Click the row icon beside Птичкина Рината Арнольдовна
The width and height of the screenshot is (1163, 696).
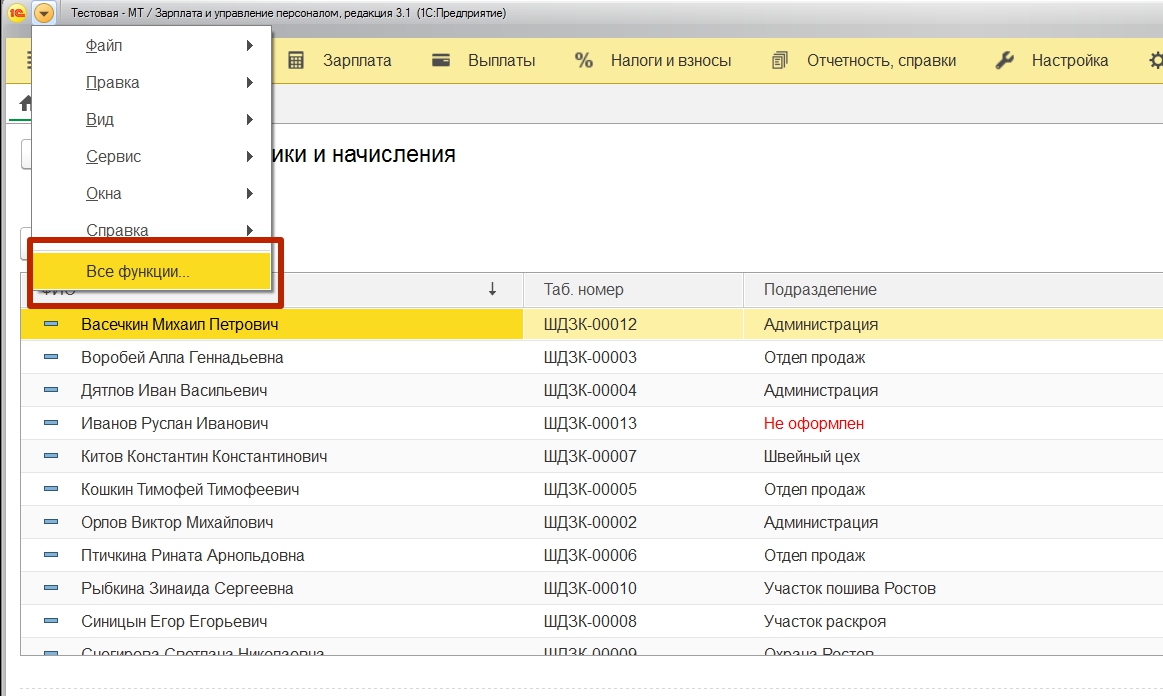pyautogui.click(x=51, y=555)
